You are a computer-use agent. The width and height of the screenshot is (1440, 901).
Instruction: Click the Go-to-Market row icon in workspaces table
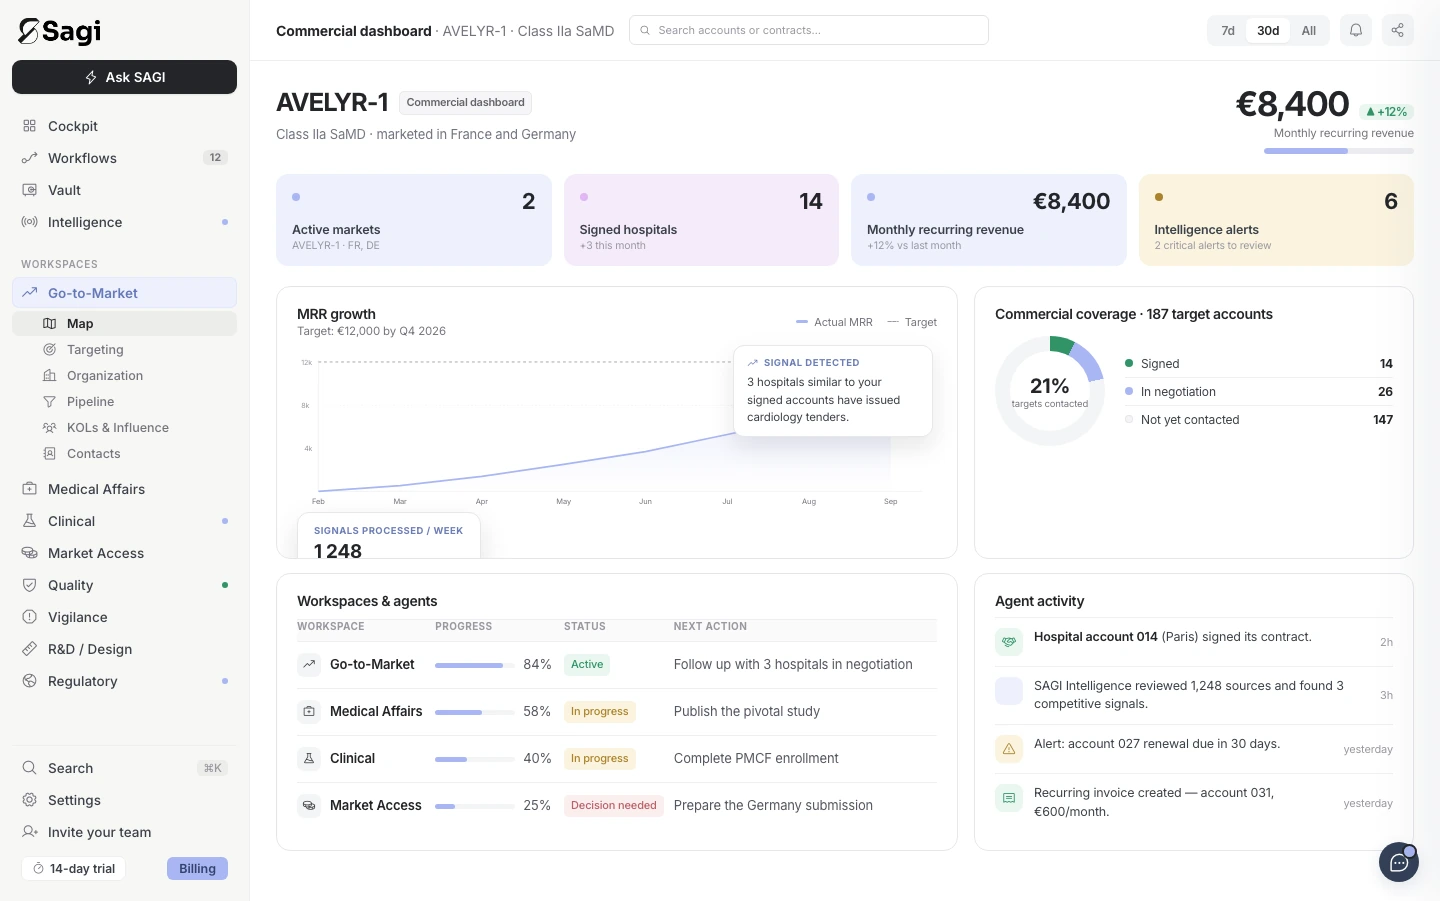(x=309, y=664)
